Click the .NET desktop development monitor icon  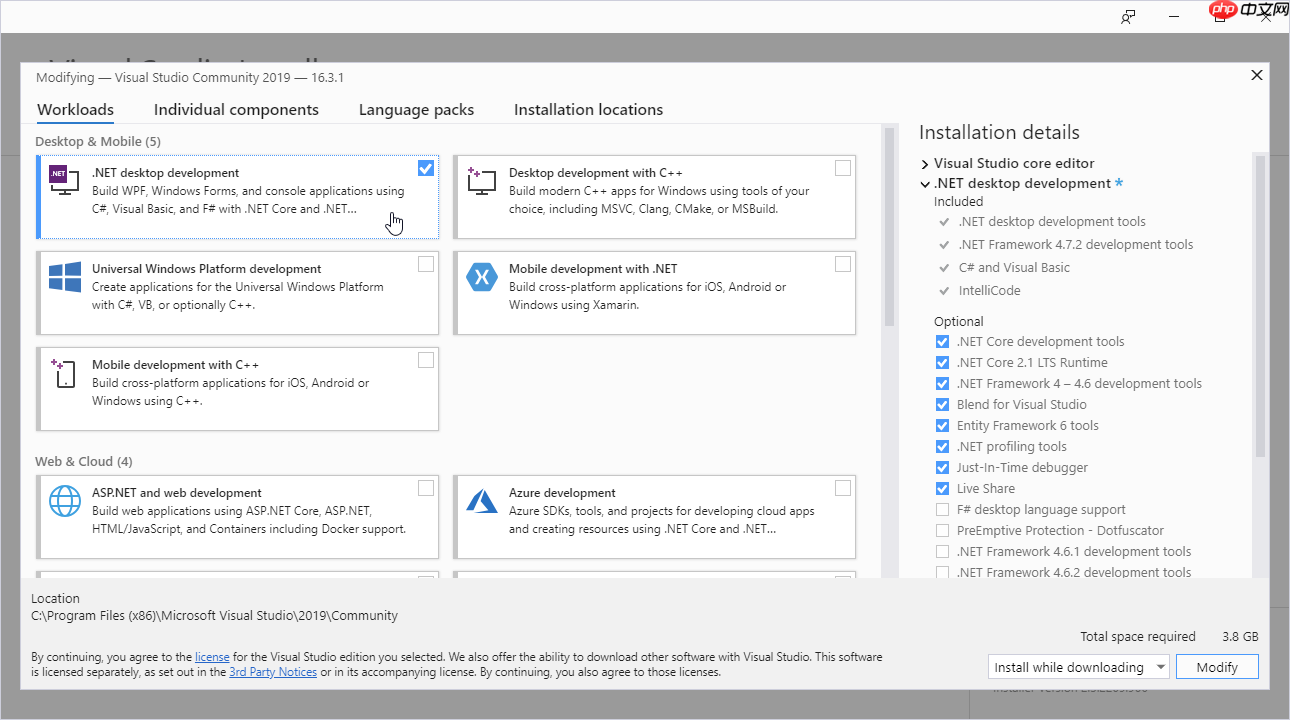pos(64,180)
